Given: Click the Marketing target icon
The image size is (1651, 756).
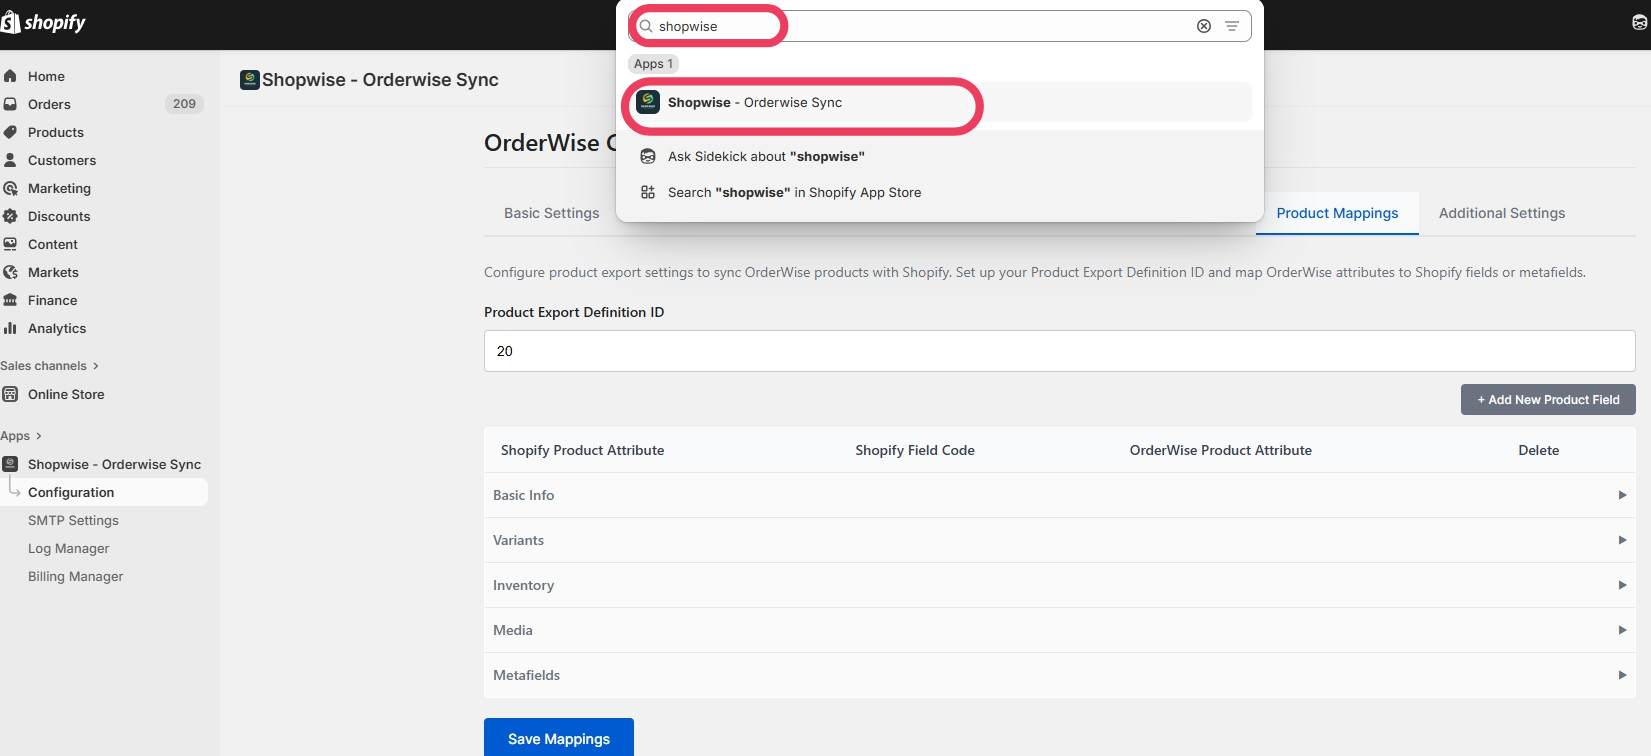Looking at the screenshot, I should 10,188.
